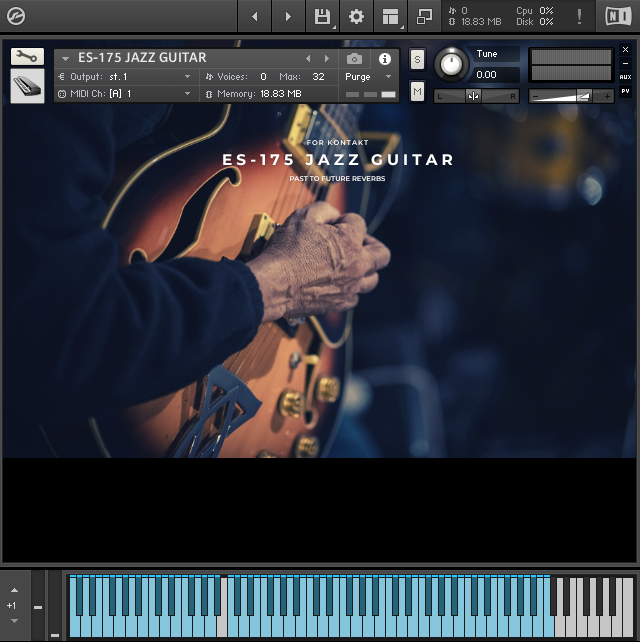This screenshot has width=640, height=642.
Task: Click the previous arrow in top toolbar
Action: pos(254,16)
